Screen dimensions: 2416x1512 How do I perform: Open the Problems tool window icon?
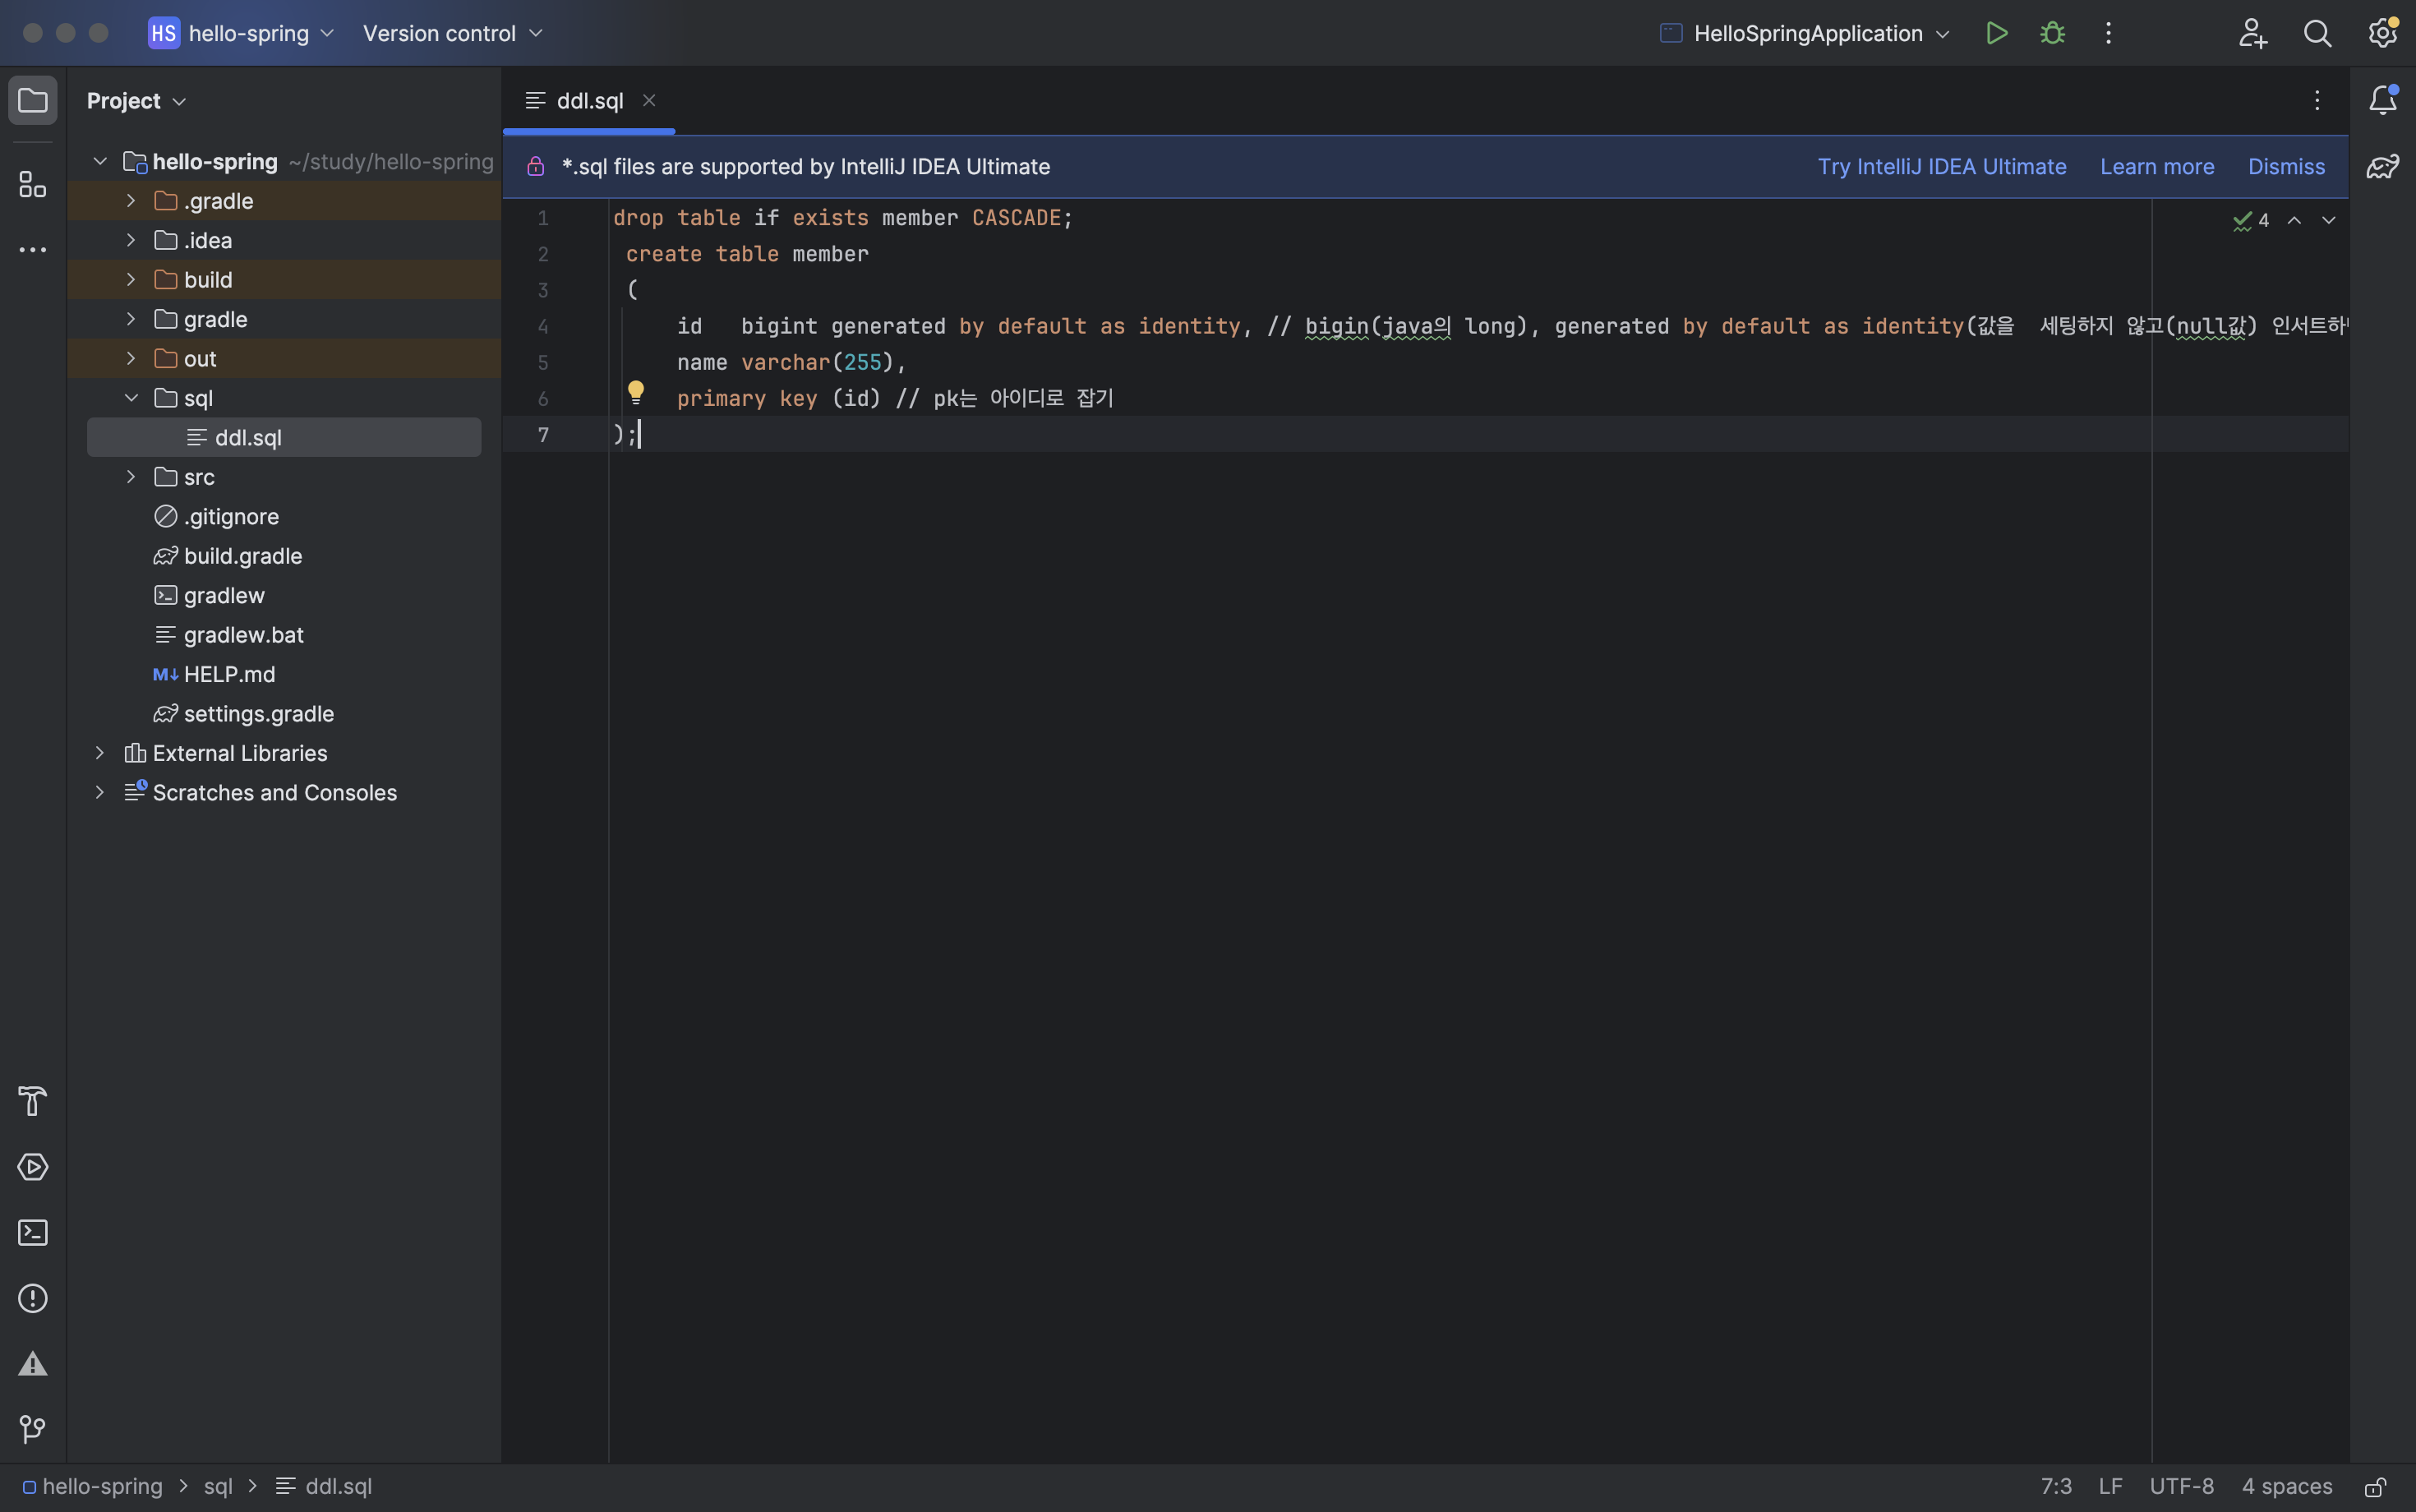tap(32, 1298)
